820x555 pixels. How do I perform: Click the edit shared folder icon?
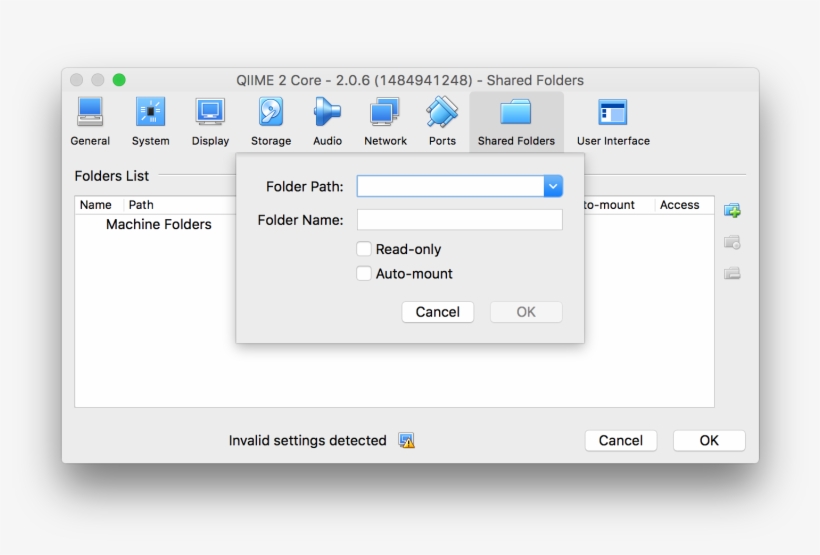(732, 242)
